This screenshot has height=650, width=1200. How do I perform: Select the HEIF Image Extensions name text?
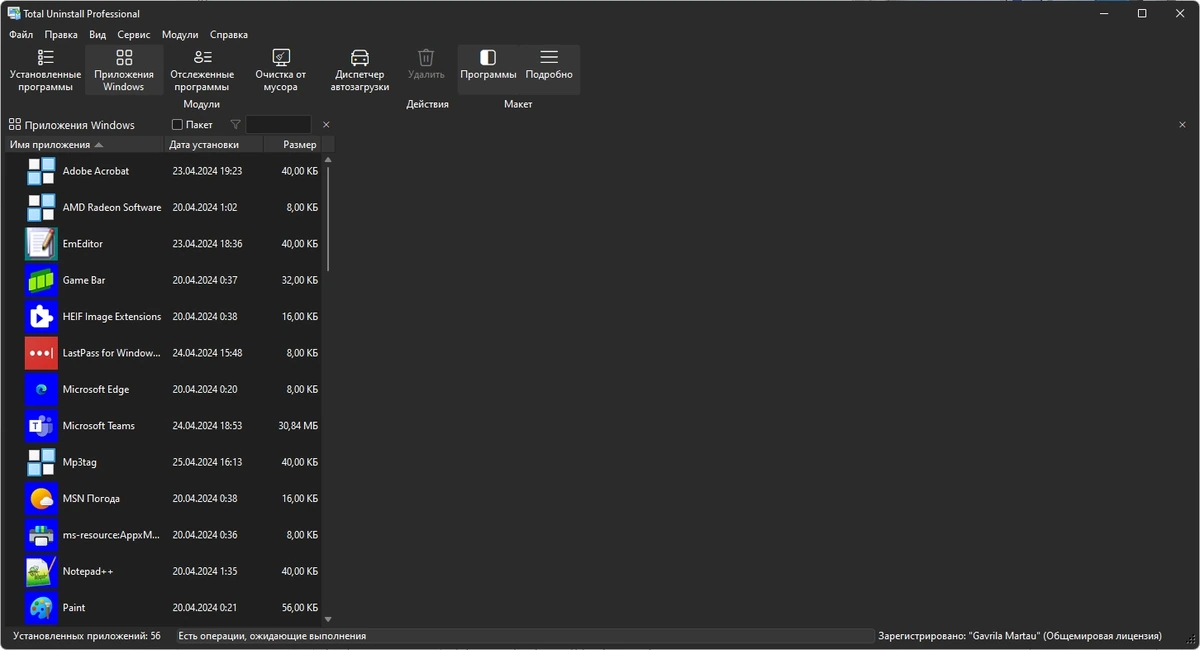[x=112, y=317]
